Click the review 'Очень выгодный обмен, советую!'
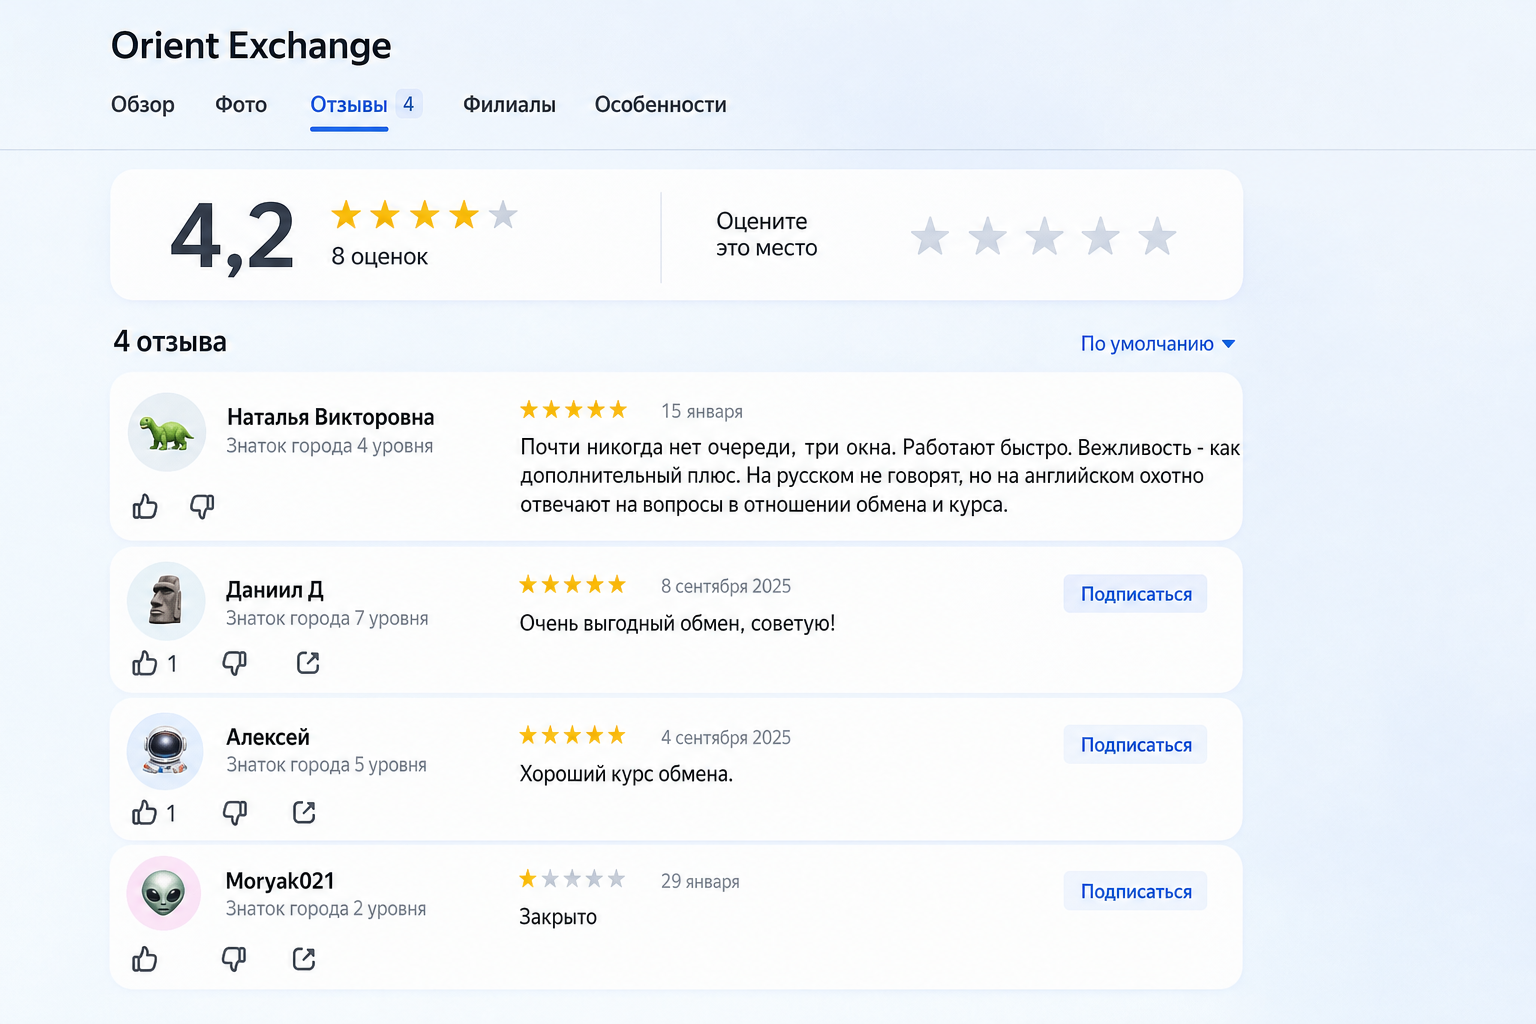Viewport: 1536px width, 1024px height. (677, 624)
